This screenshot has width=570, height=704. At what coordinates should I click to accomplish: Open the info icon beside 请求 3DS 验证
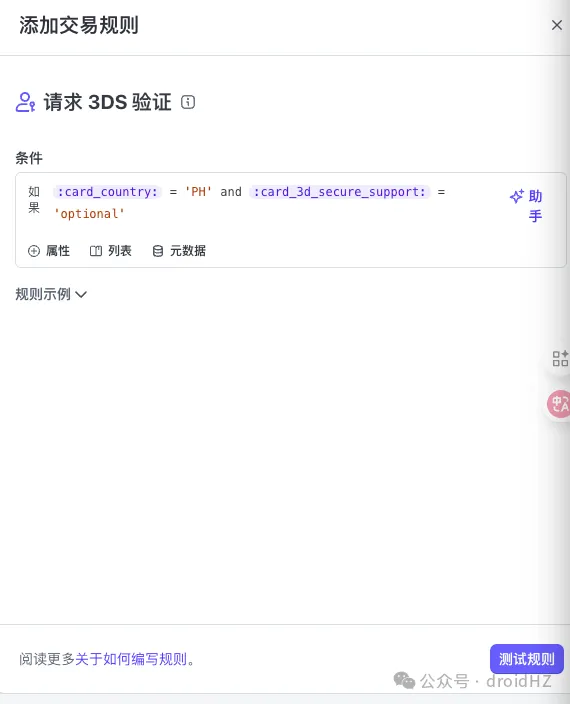(188, 102)
